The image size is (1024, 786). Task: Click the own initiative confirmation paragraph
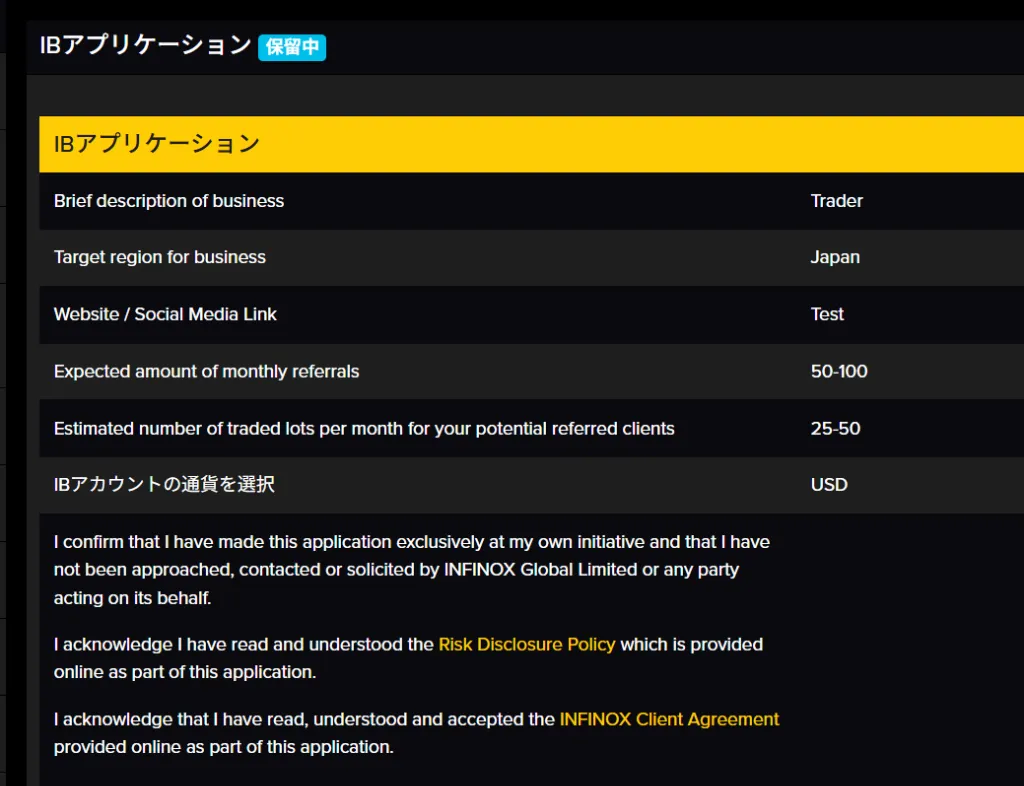click(411, 570)
